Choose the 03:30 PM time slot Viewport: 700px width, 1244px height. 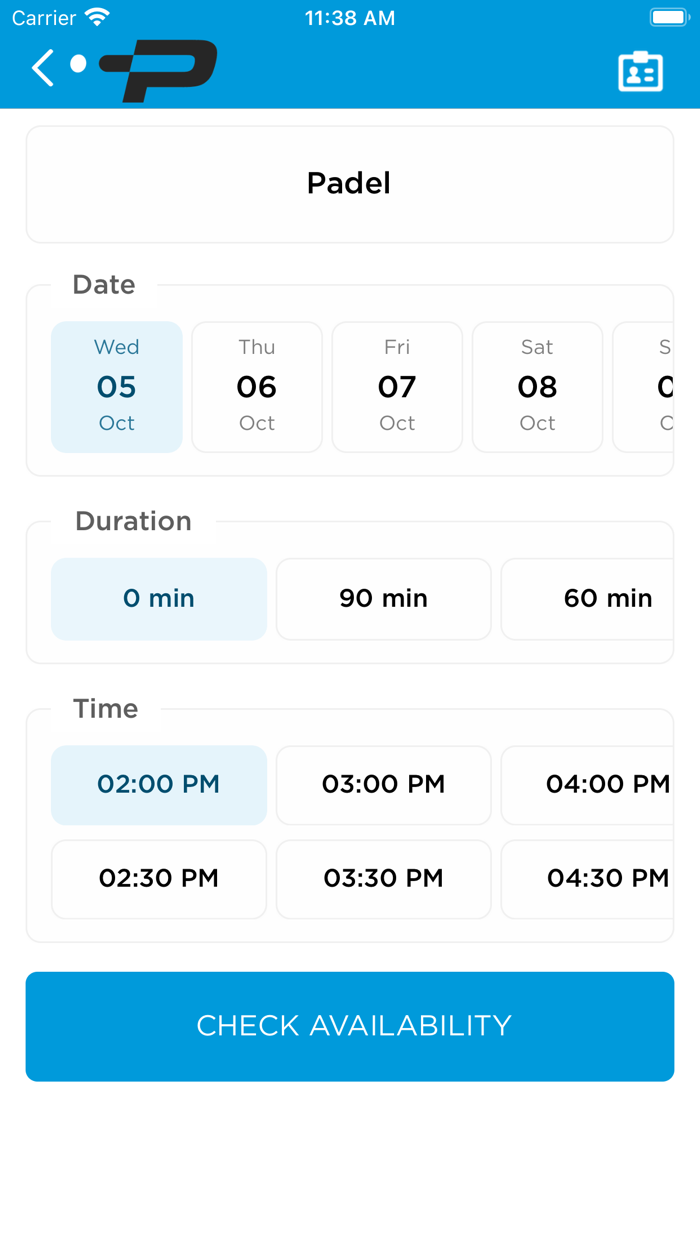click(384, 879)
